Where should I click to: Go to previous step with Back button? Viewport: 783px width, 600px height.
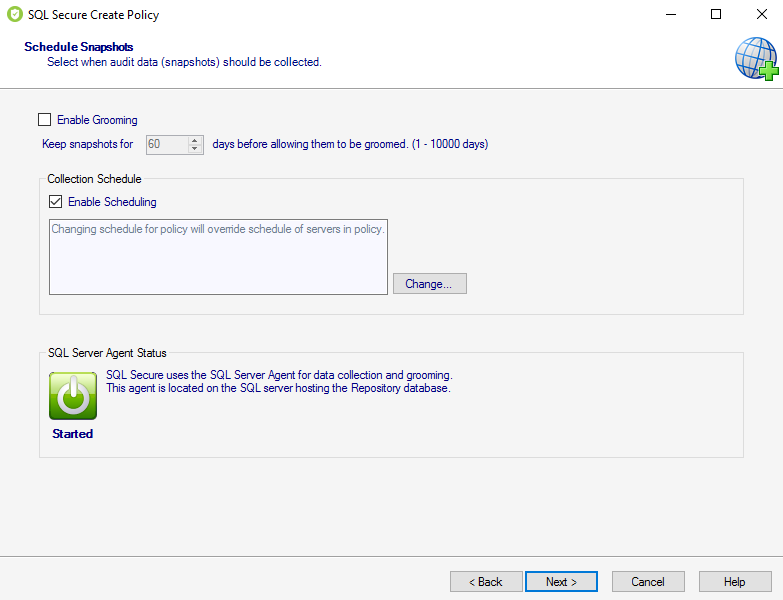(486, 582)
